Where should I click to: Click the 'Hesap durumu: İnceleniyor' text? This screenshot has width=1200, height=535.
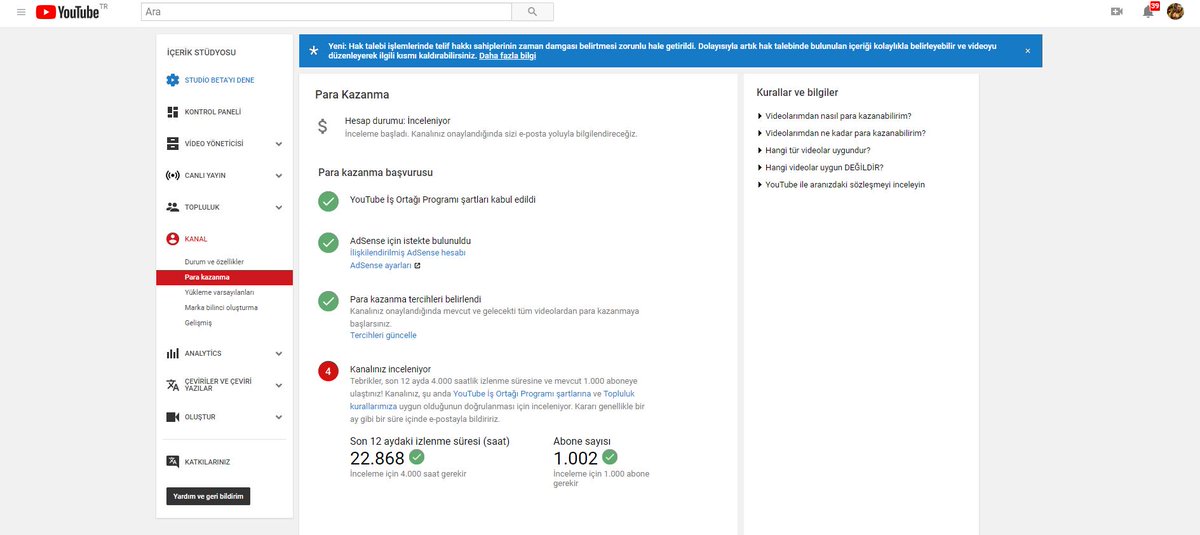[397, 120]
